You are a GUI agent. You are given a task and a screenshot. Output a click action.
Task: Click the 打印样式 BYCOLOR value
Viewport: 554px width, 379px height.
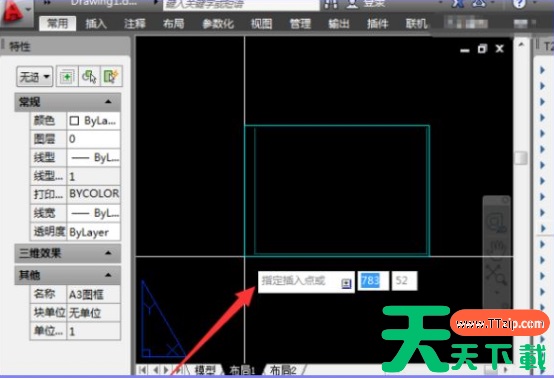[94, 194]
